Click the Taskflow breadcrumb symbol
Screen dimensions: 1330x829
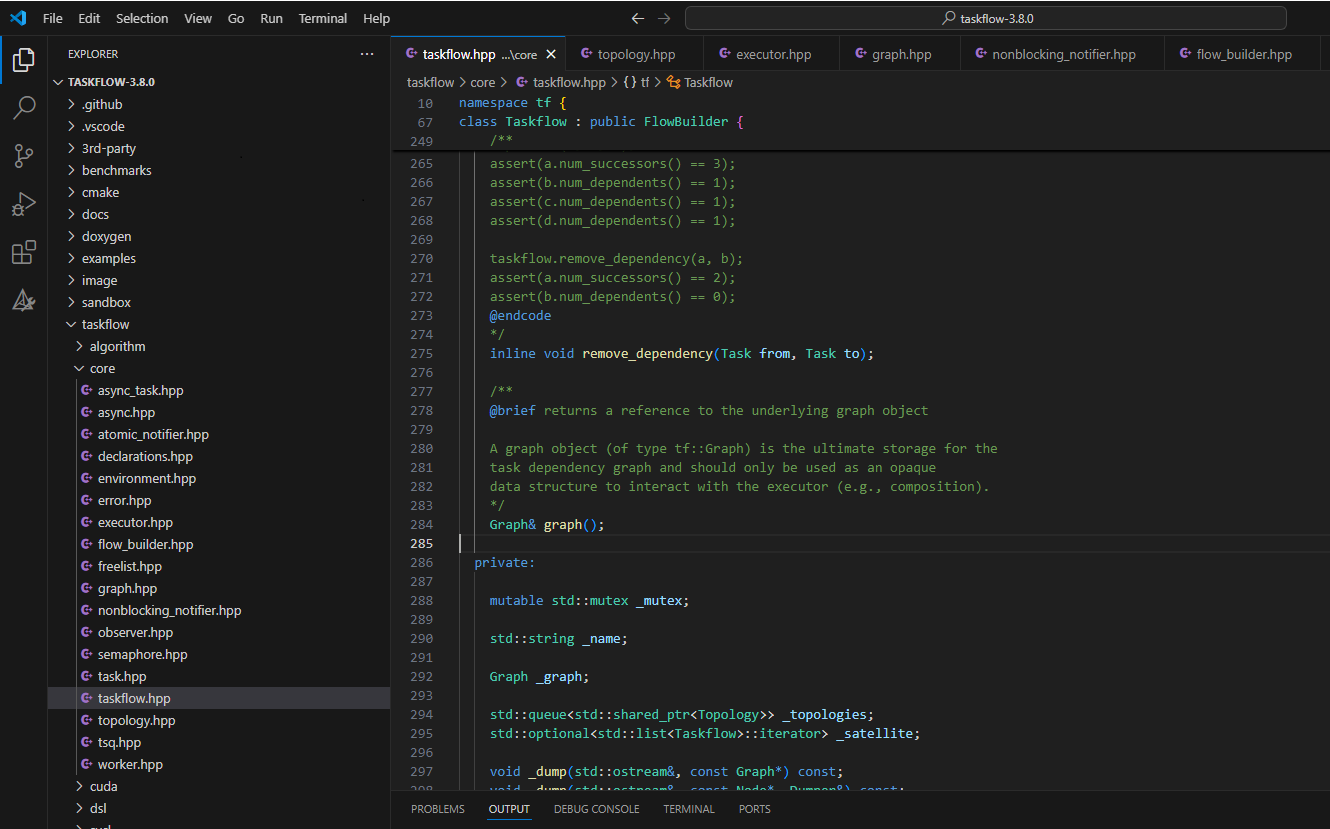coord(708,82)
